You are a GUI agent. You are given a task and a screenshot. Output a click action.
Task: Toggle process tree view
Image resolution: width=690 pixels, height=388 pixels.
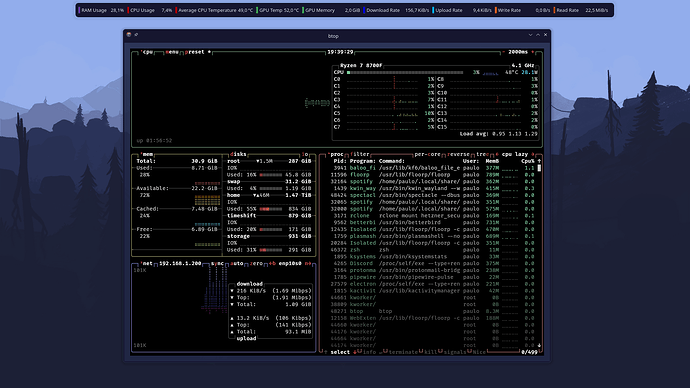(483, 154)
